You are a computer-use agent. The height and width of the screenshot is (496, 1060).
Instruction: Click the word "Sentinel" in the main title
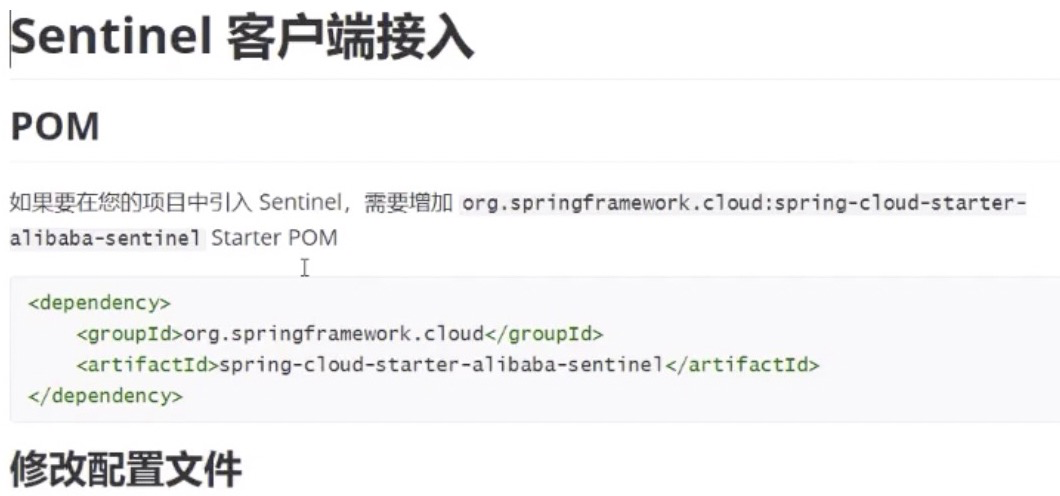click(x=111, y=39)
